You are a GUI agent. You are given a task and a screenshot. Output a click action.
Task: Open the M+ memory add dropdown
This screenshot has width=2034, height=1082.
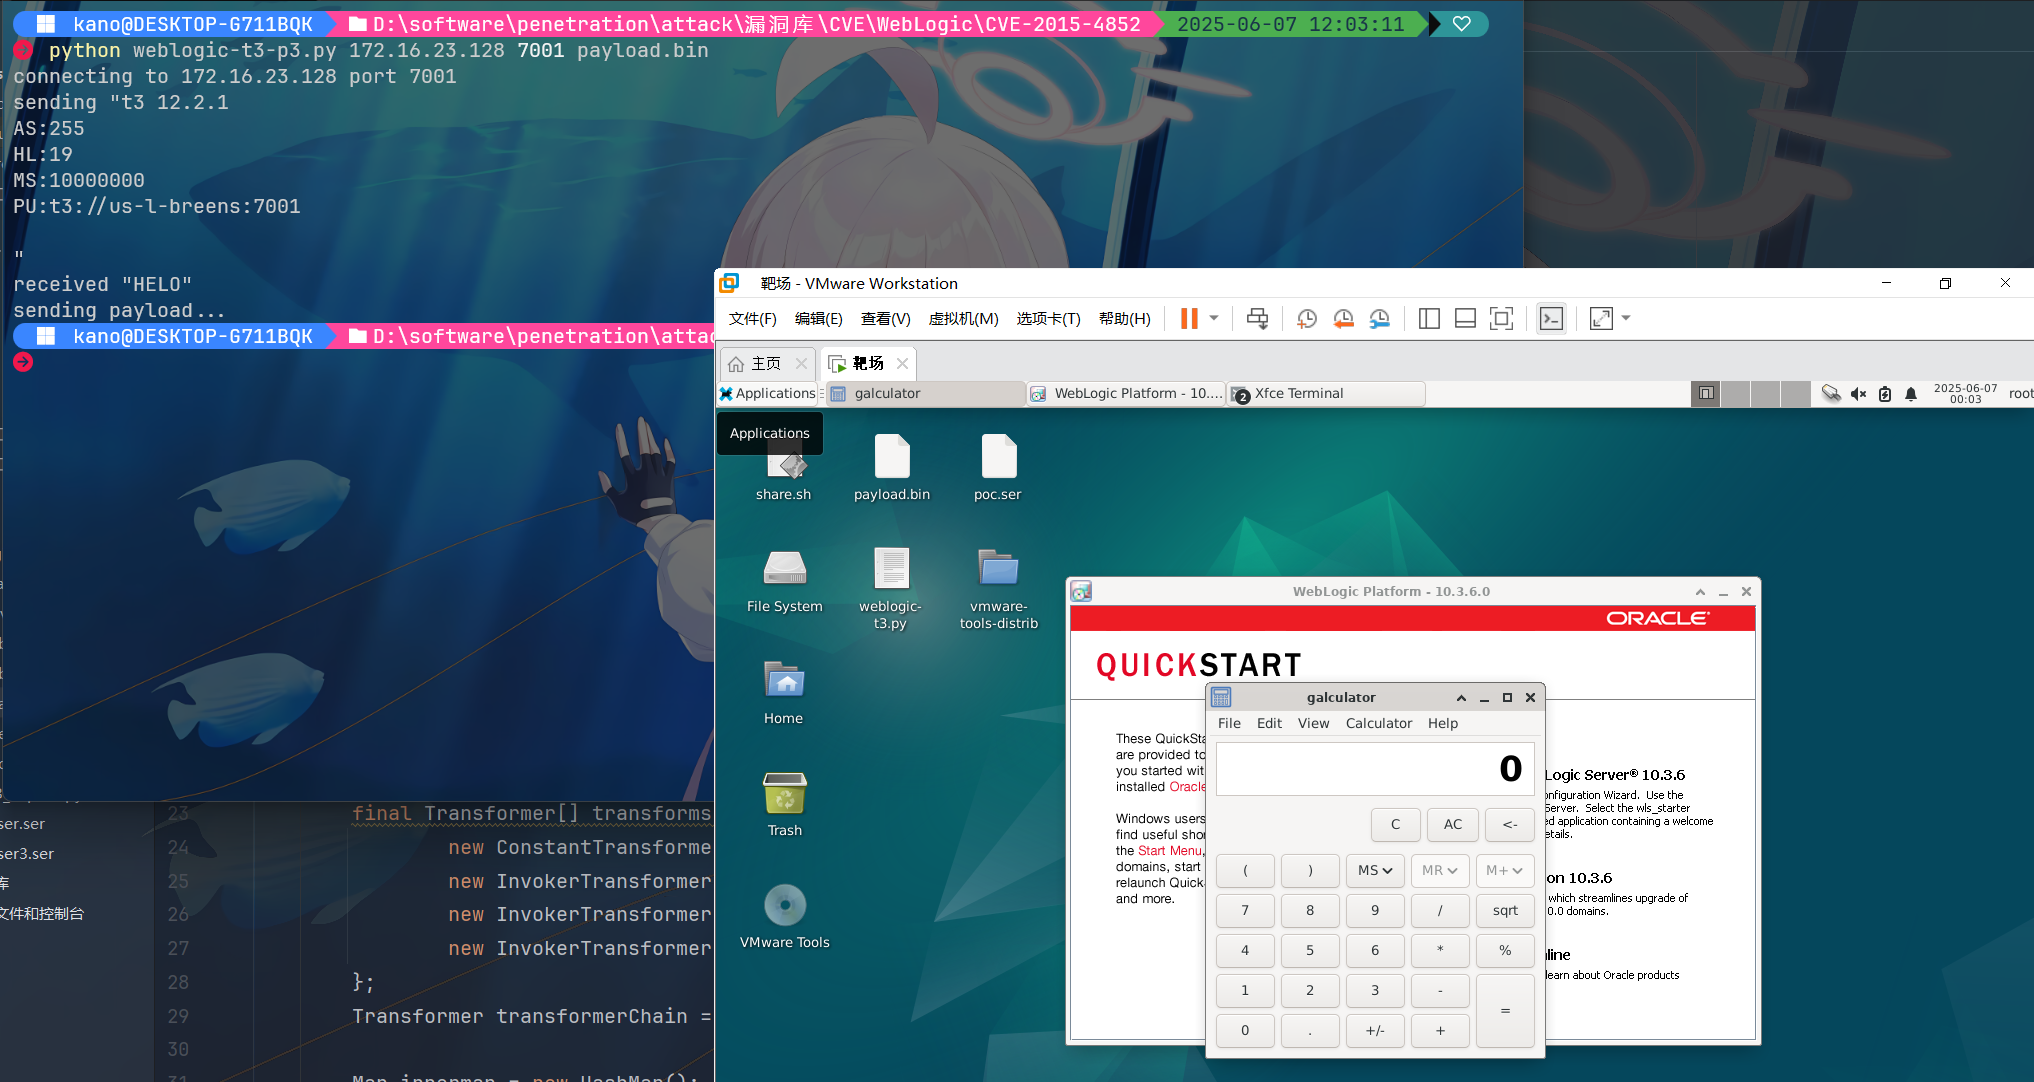click(x=1505, y=871)
